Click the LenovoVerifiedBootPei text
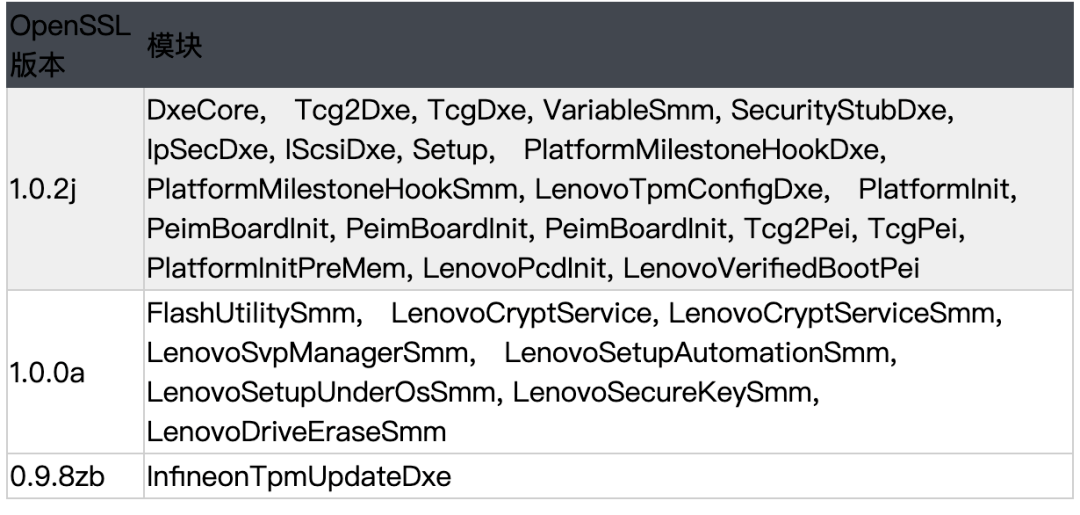Image resolution: width=1080 pixels, height=515 pixels. point(771,268)
